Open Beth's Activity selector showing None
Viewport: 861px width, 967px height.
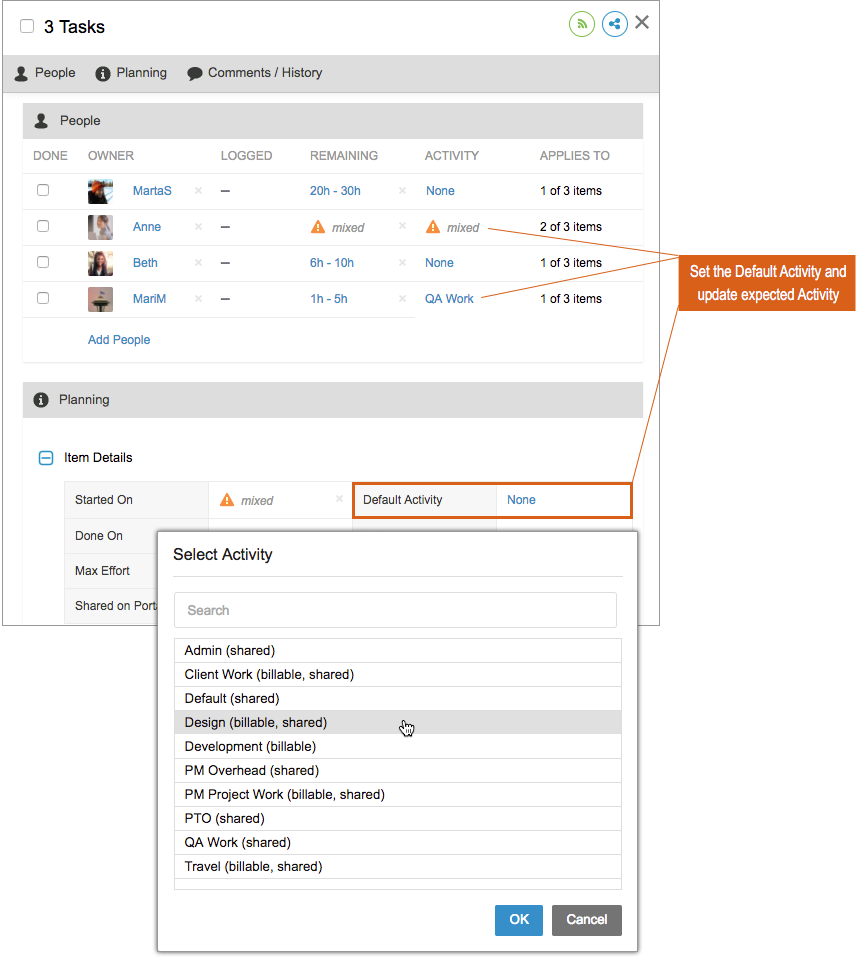pyautogui.click(x=439, y=263)
